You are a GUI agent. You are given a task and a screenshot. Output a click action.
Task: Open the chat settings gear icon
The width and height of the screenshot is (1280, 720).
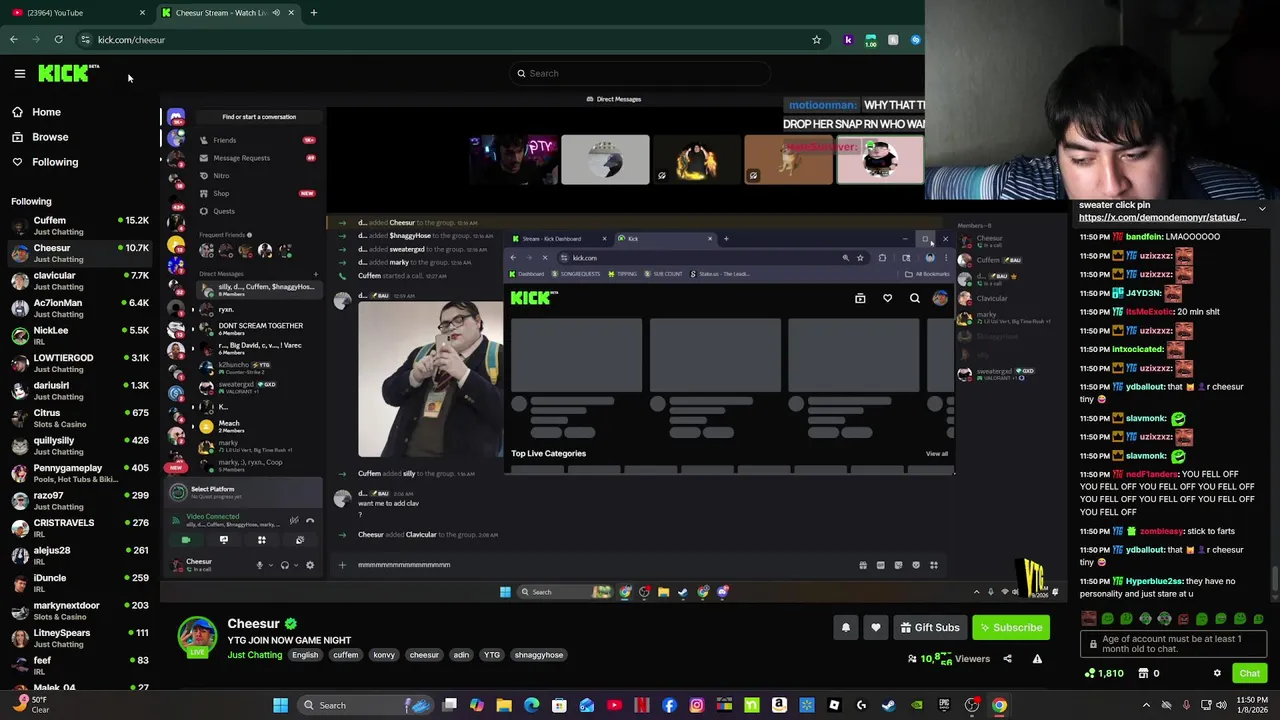(x=1217, y=673)
